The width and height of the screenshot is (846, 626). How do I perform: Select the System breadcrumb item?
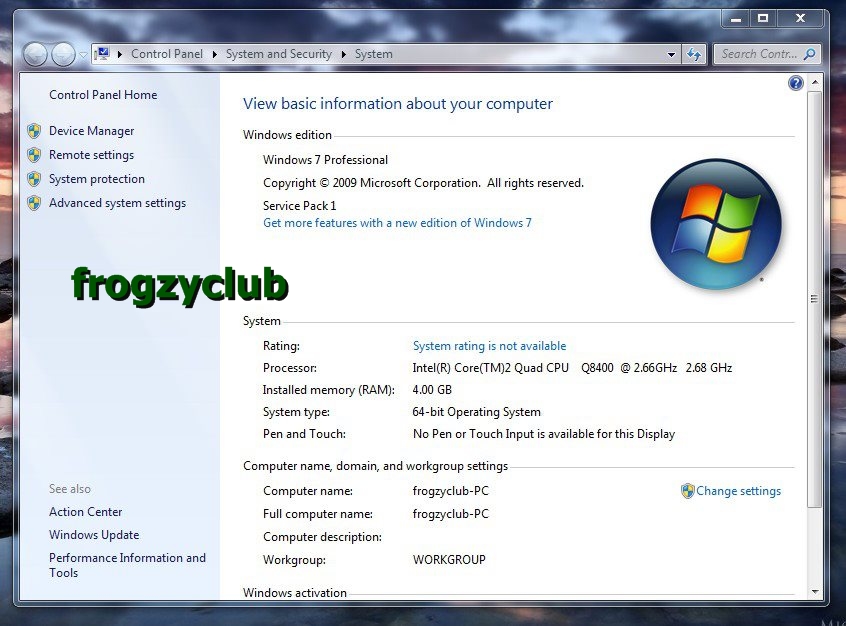tap(373, 54)
